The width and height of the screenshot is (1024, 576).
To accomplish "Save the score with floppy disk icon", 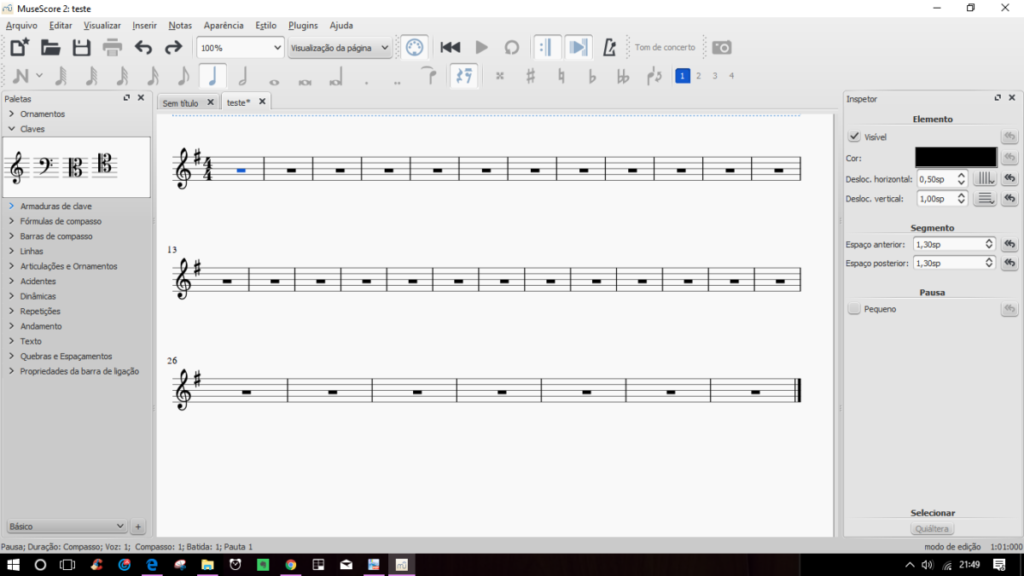I will pos(81,47).
